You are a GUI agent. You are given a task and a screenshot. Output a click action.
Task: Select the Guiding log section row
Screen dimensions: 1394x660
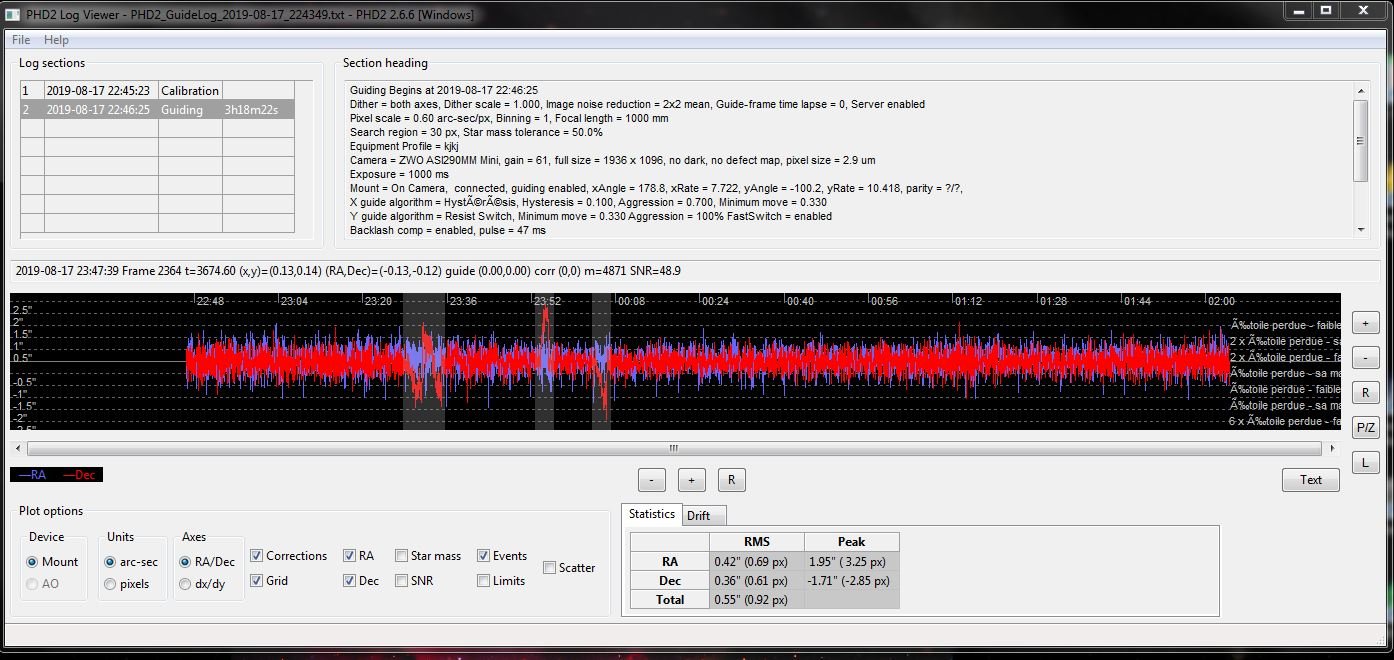tap(158, 110)
